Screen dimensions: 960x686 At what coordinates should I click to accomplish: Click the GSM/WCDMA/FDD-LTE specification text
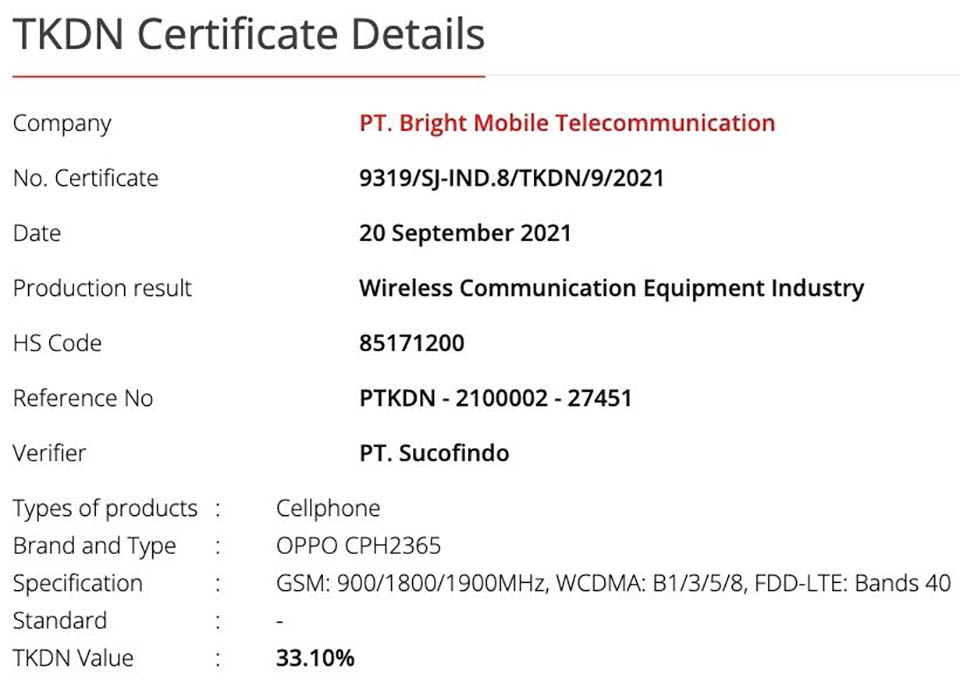(613, 583)
